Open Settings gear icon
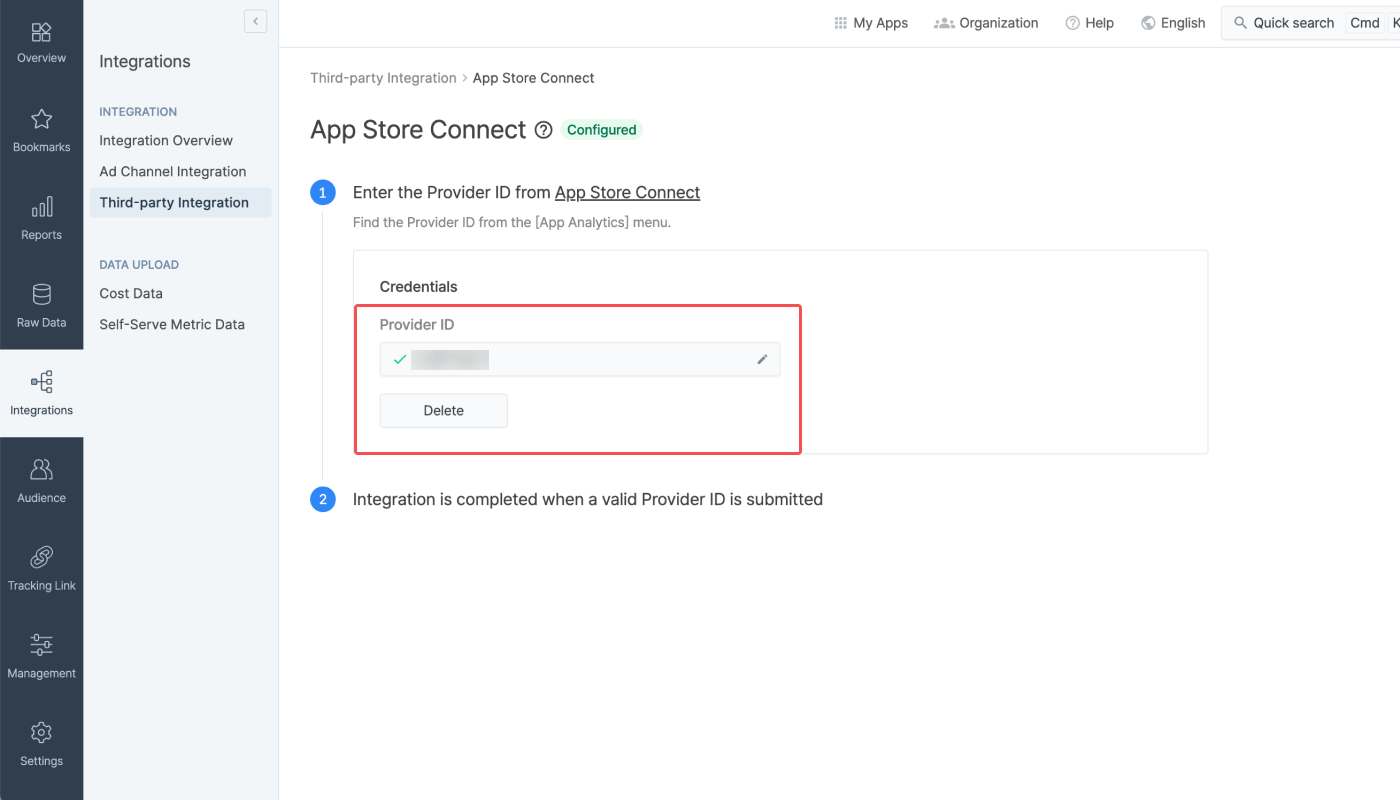 (x=41, y=732)
